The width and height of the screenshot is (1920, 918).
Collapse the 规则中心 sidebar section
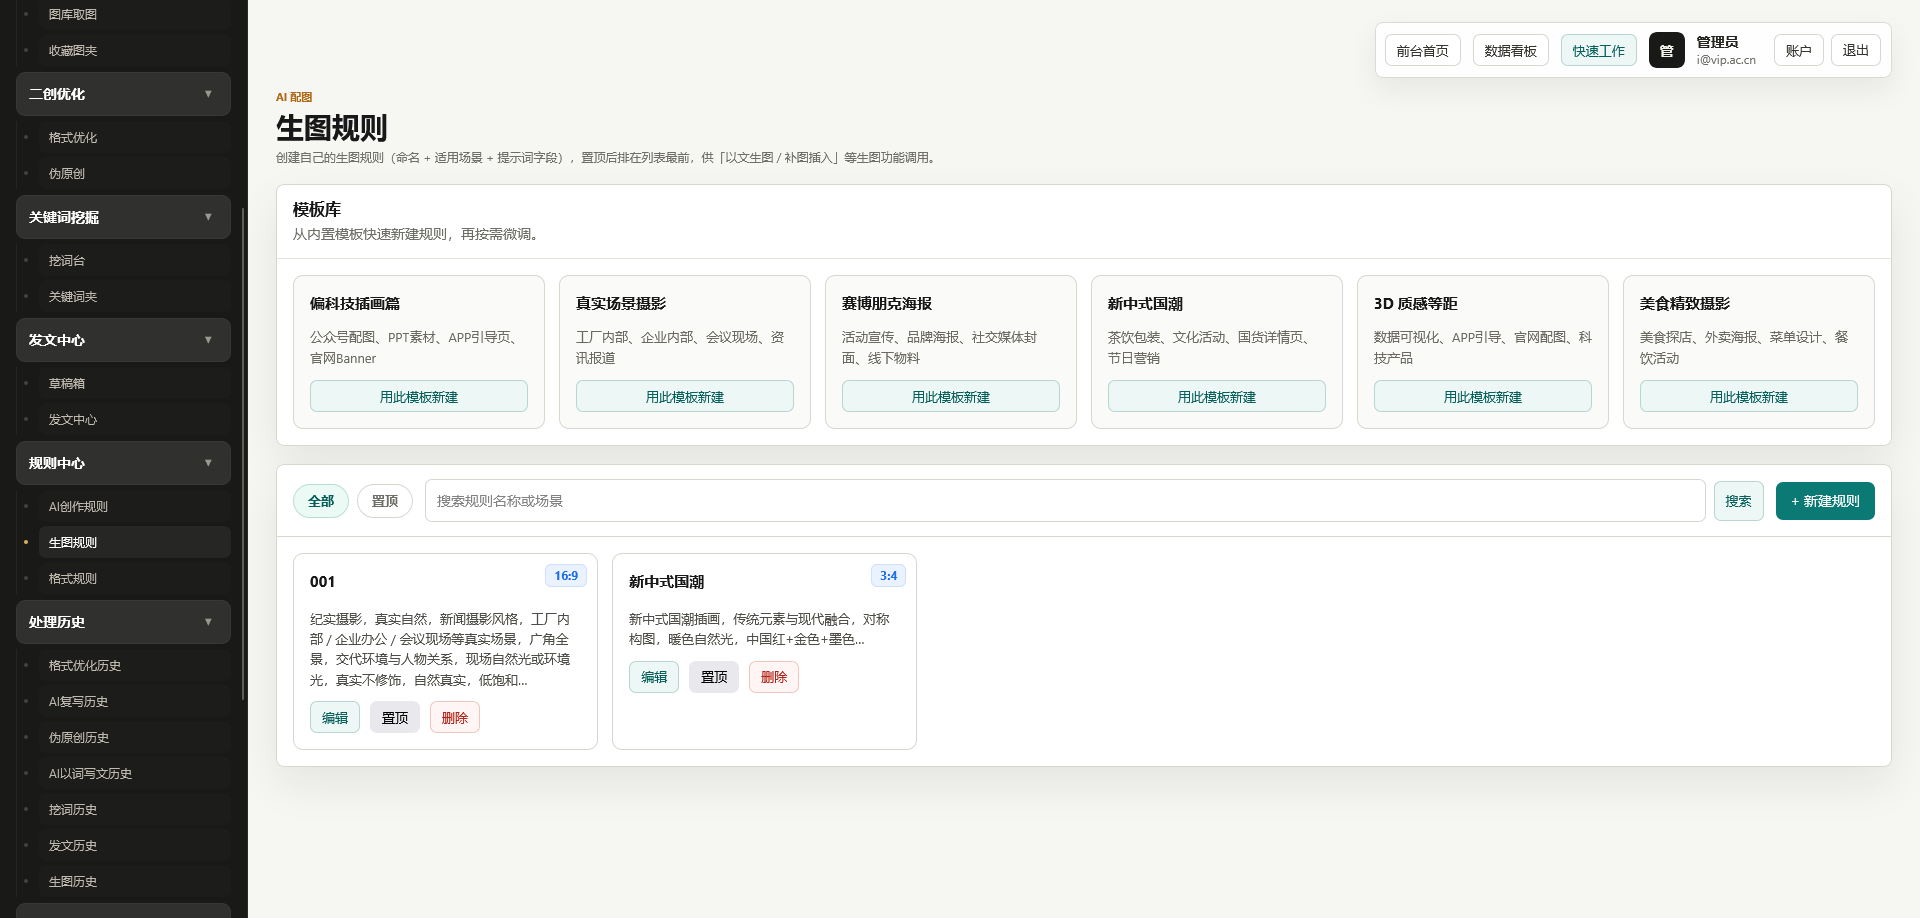point(208,463)
